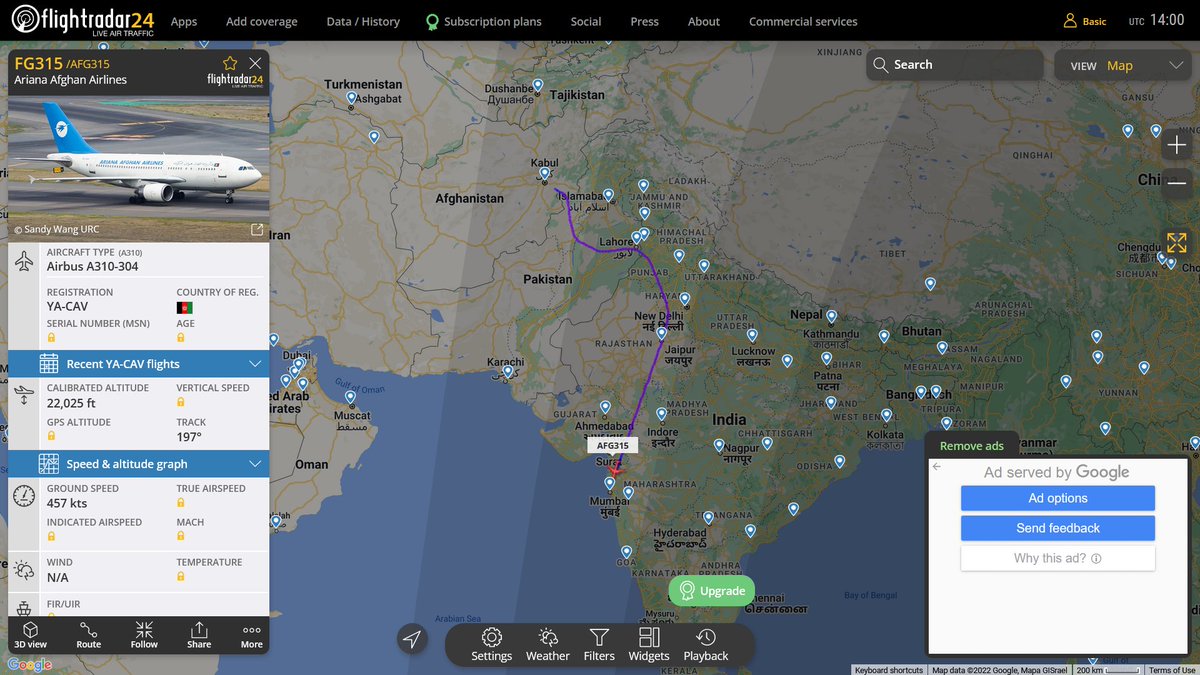Click the locked Temperature padlock

coord(181,577)
